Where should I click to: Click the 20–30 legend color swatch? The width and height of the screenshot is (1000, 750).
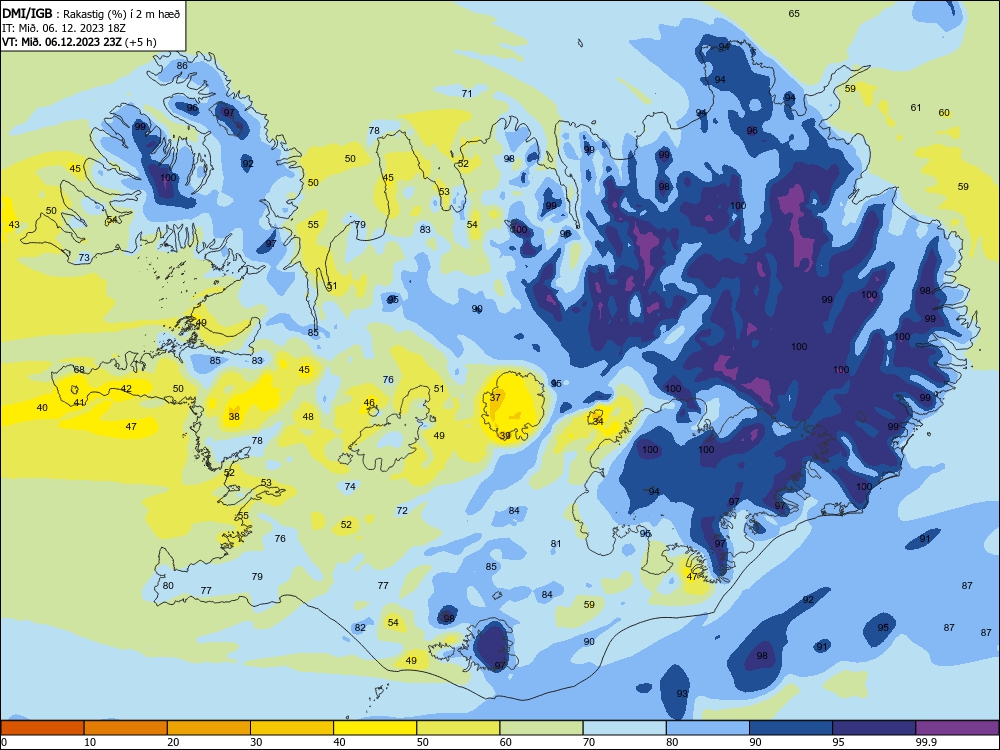click(x=209, y=728)
